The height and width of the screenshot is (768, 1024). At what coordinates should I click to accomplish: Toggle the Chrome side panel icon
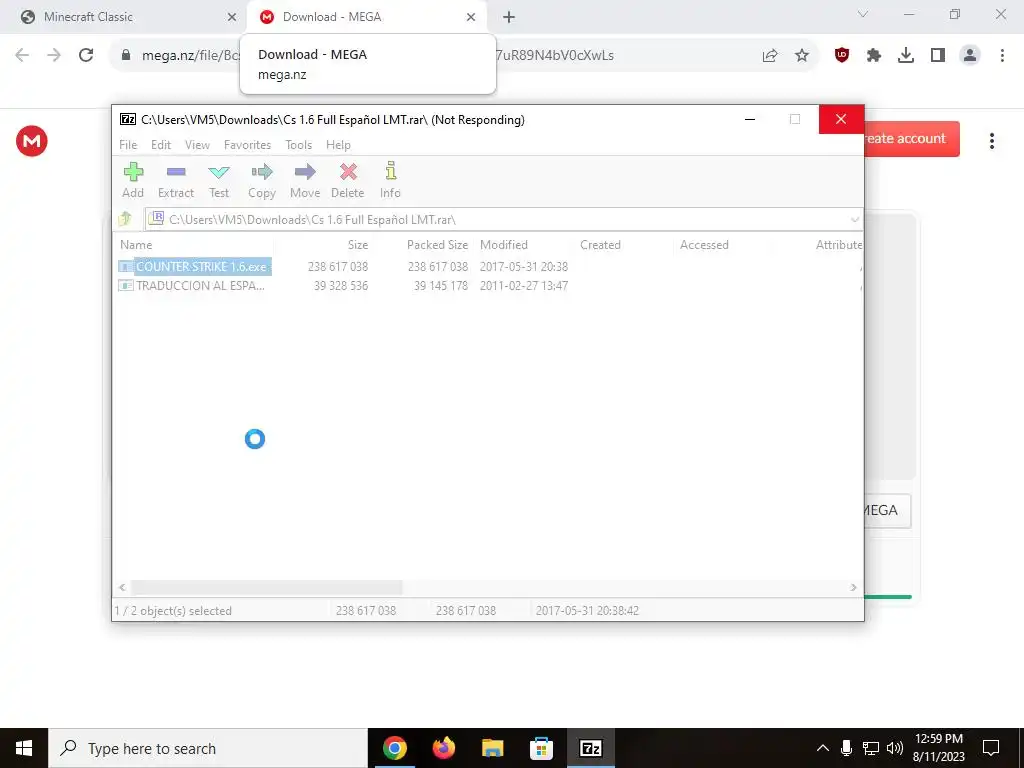click(x=938, y=56)
